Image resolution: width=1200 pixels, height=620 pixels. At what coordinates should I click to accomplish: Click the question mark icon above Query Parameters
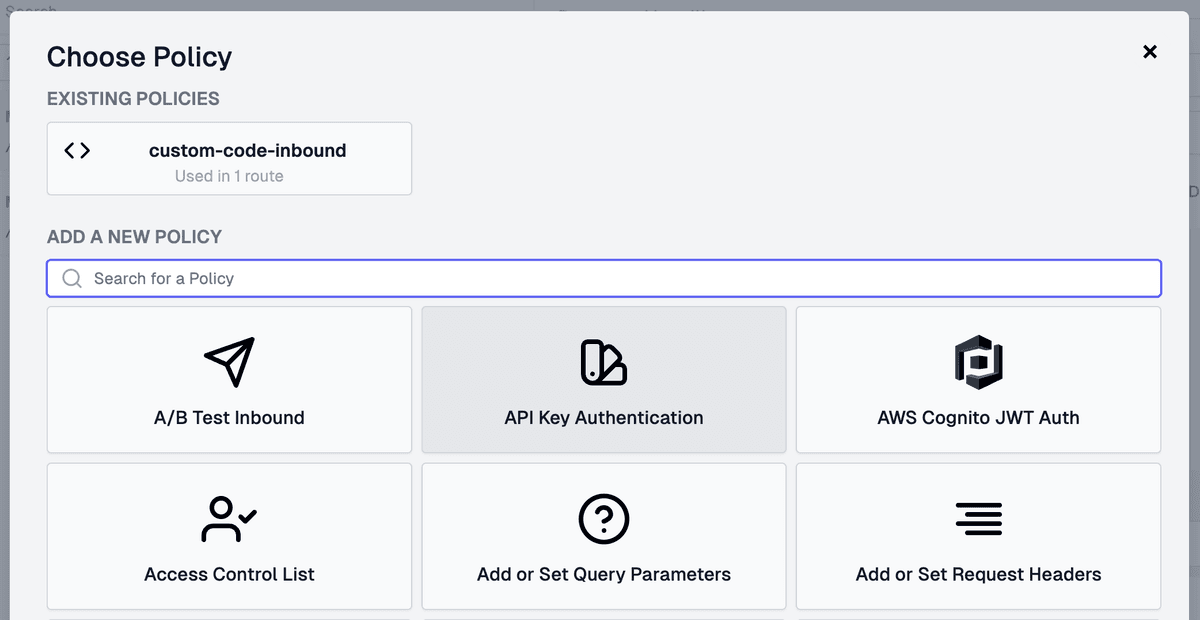603,519
